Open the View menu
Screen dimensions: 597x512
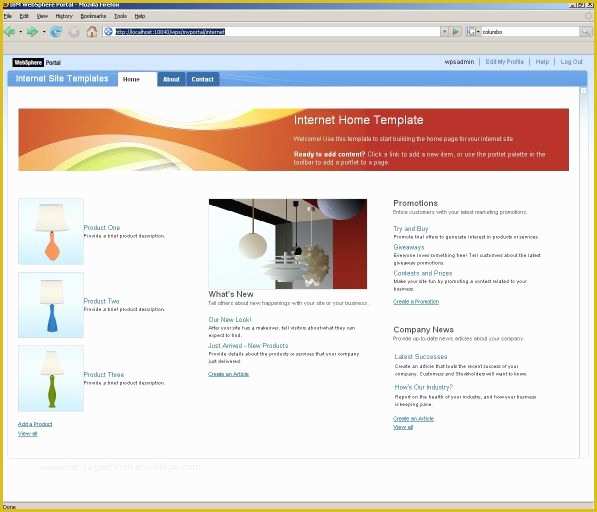pos(42,16)
